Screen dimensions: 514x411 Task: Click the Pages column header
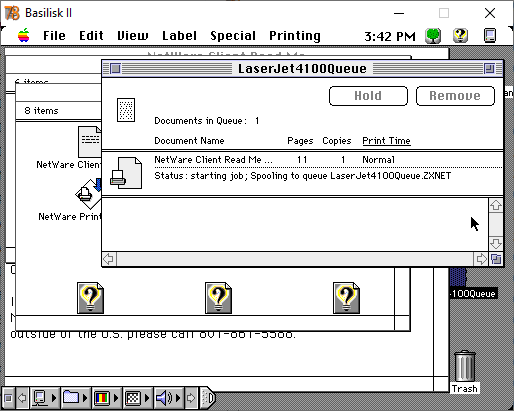300,141
